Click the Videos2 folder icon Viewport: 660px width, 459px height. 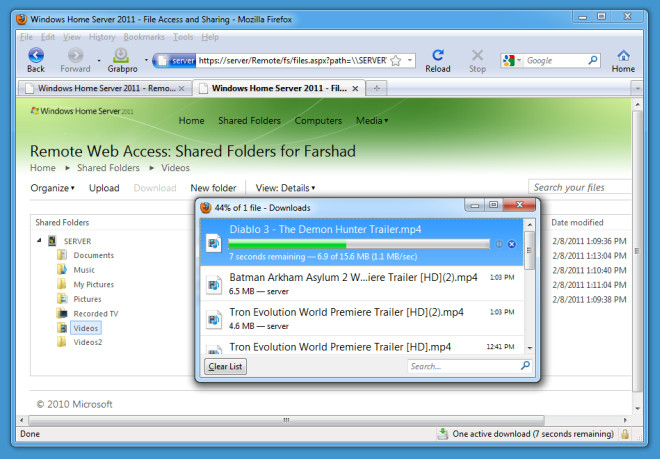coord(62,342)
